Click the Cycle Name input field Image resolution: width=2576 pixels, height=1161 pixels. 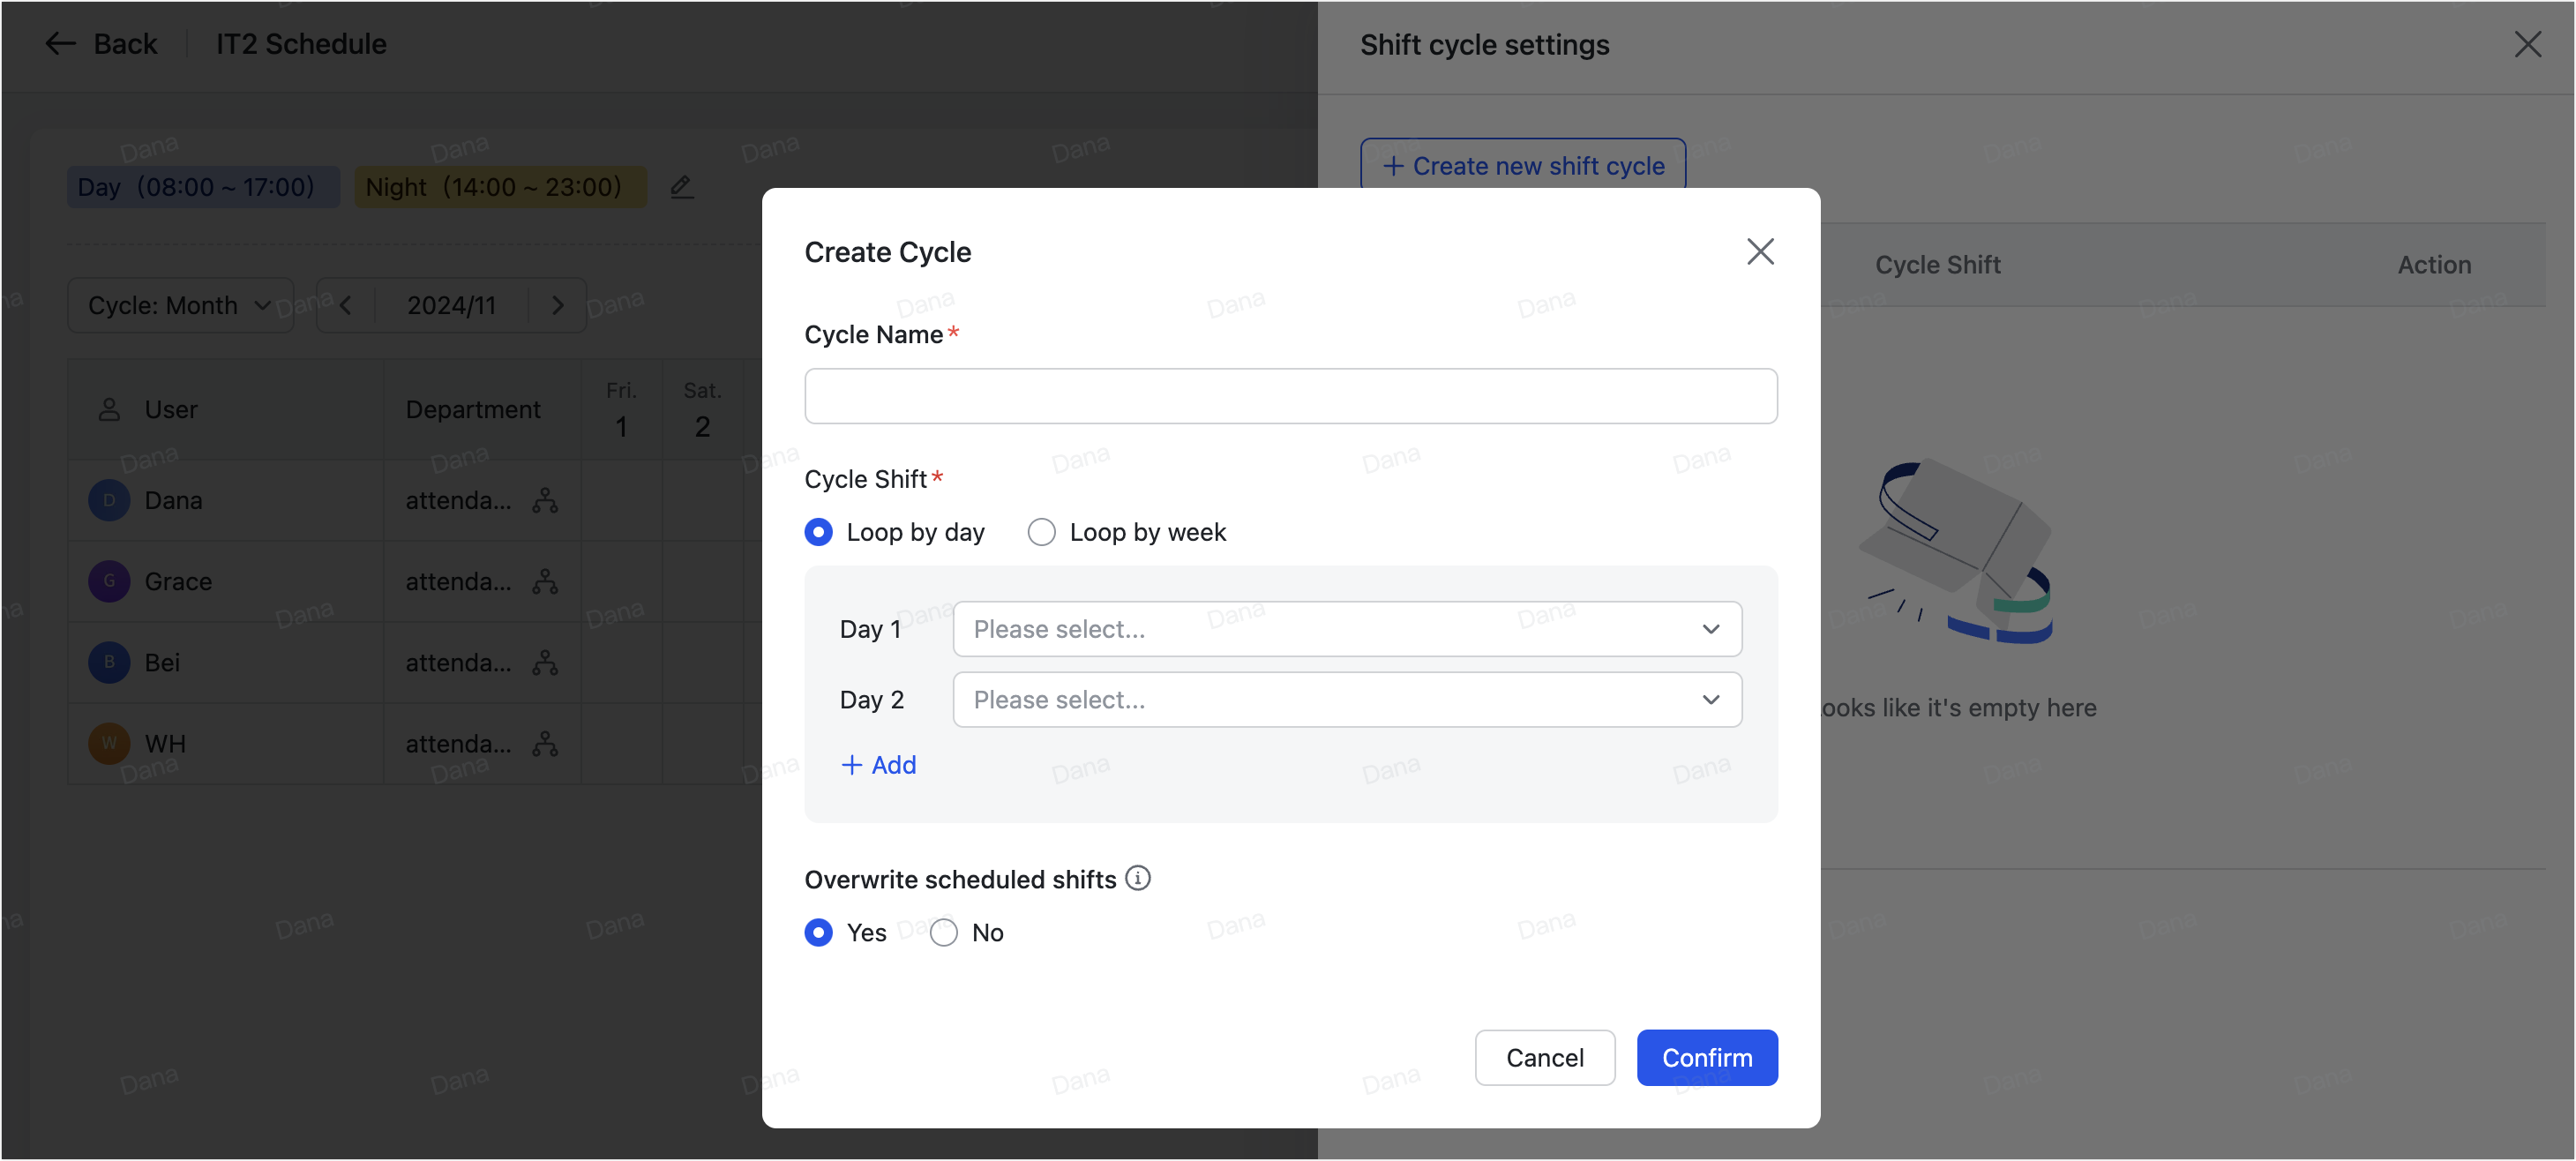point(1291,396)
